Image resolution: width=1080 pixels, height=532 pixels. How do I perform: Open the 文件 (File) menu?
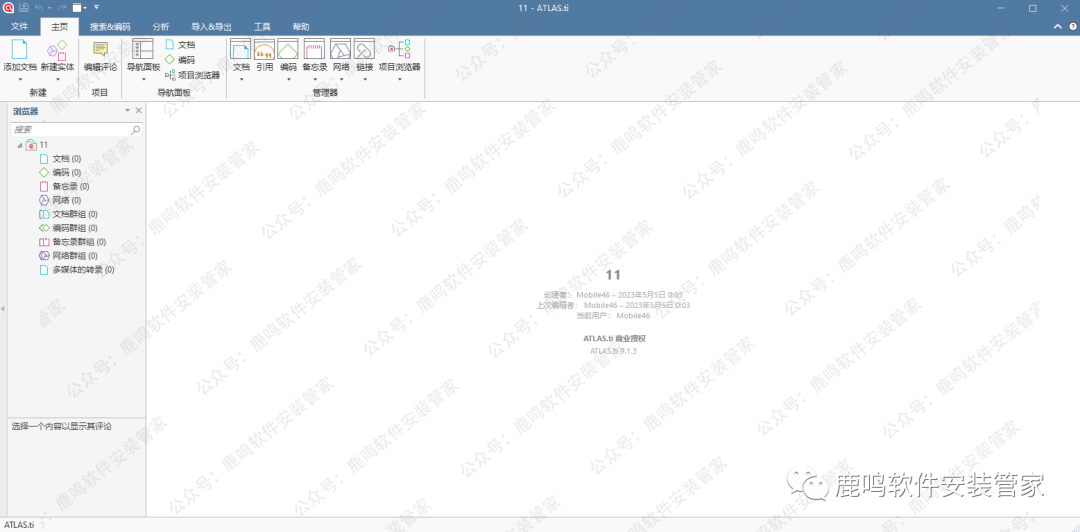[19, 27]
